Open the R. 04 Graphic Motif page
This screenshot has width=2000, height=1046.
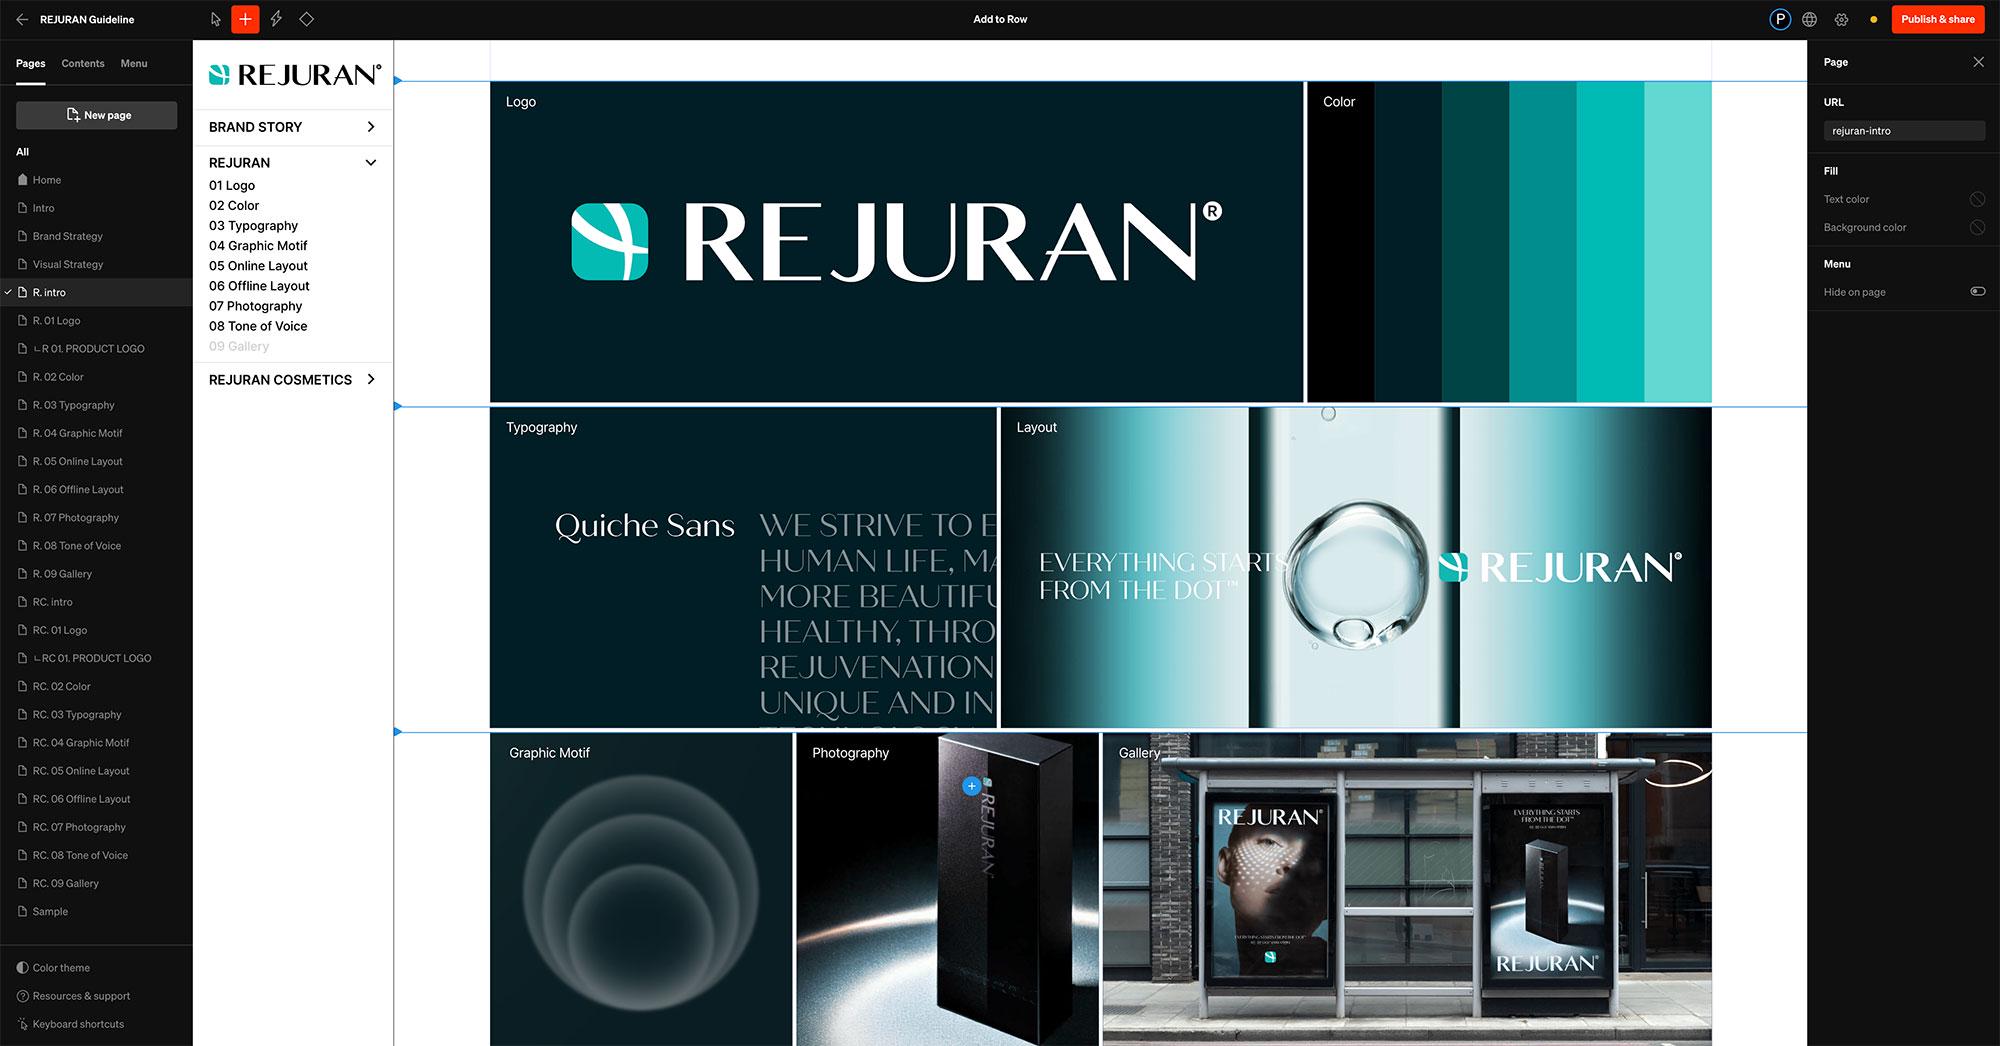click(x=77, y=433)
